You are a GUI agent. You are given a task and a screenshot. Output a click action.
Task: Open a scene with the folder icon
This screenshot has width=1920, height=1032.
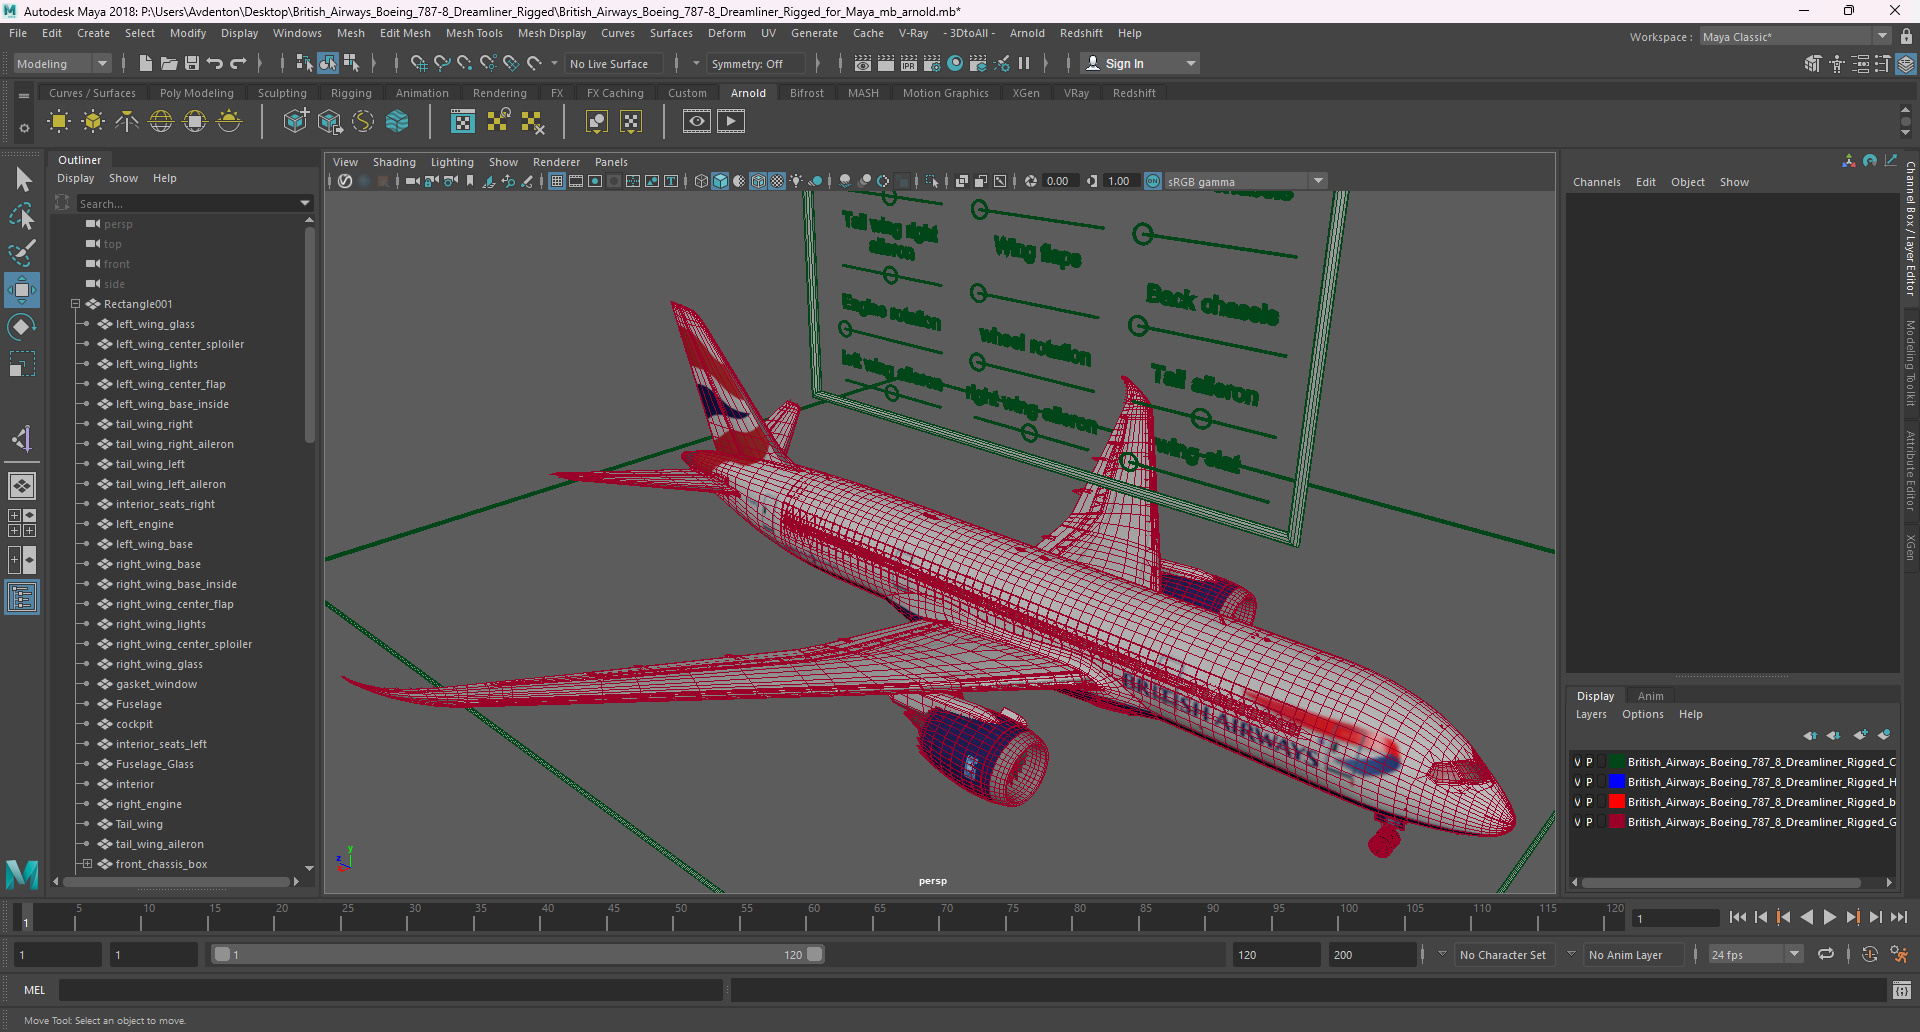coord(169,63)
